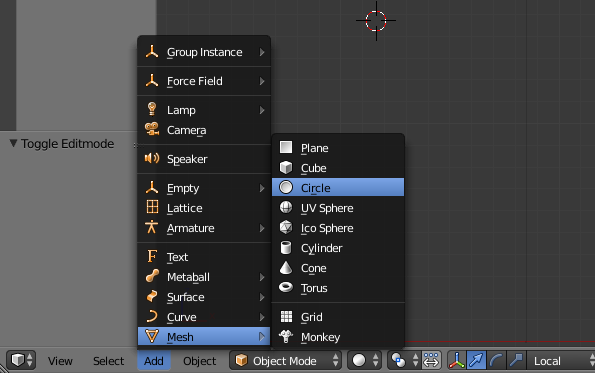
Task: Click the Cube mesh icon
Action: 286,167
